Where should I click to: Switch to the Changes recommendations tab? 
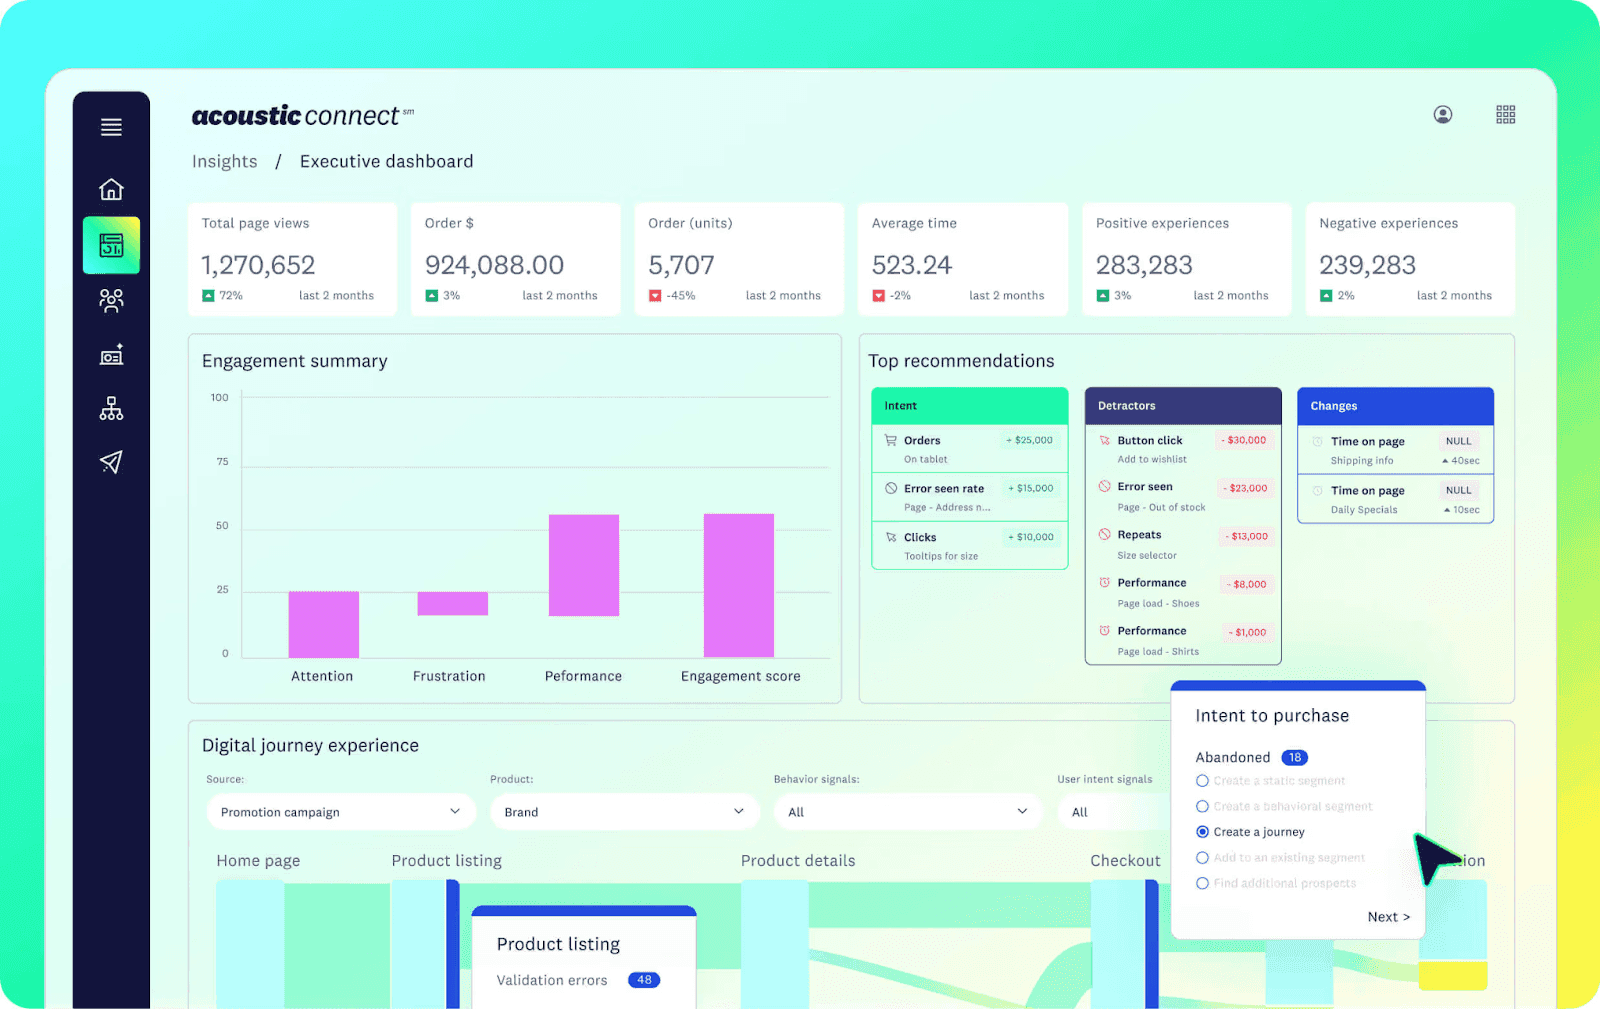tap(1394, 405)
